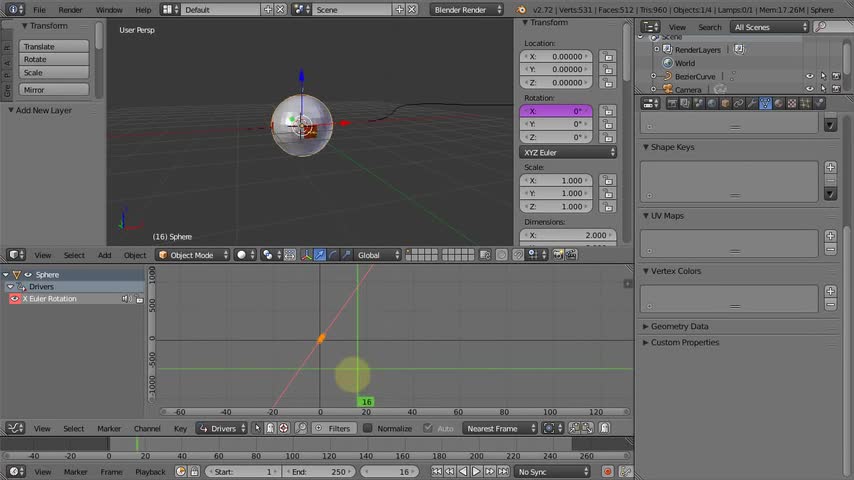Image resolution: width=854 pixels, height=480 pixels.
Task: Toggle lock on Location X field
Action: tap(608, 56)
